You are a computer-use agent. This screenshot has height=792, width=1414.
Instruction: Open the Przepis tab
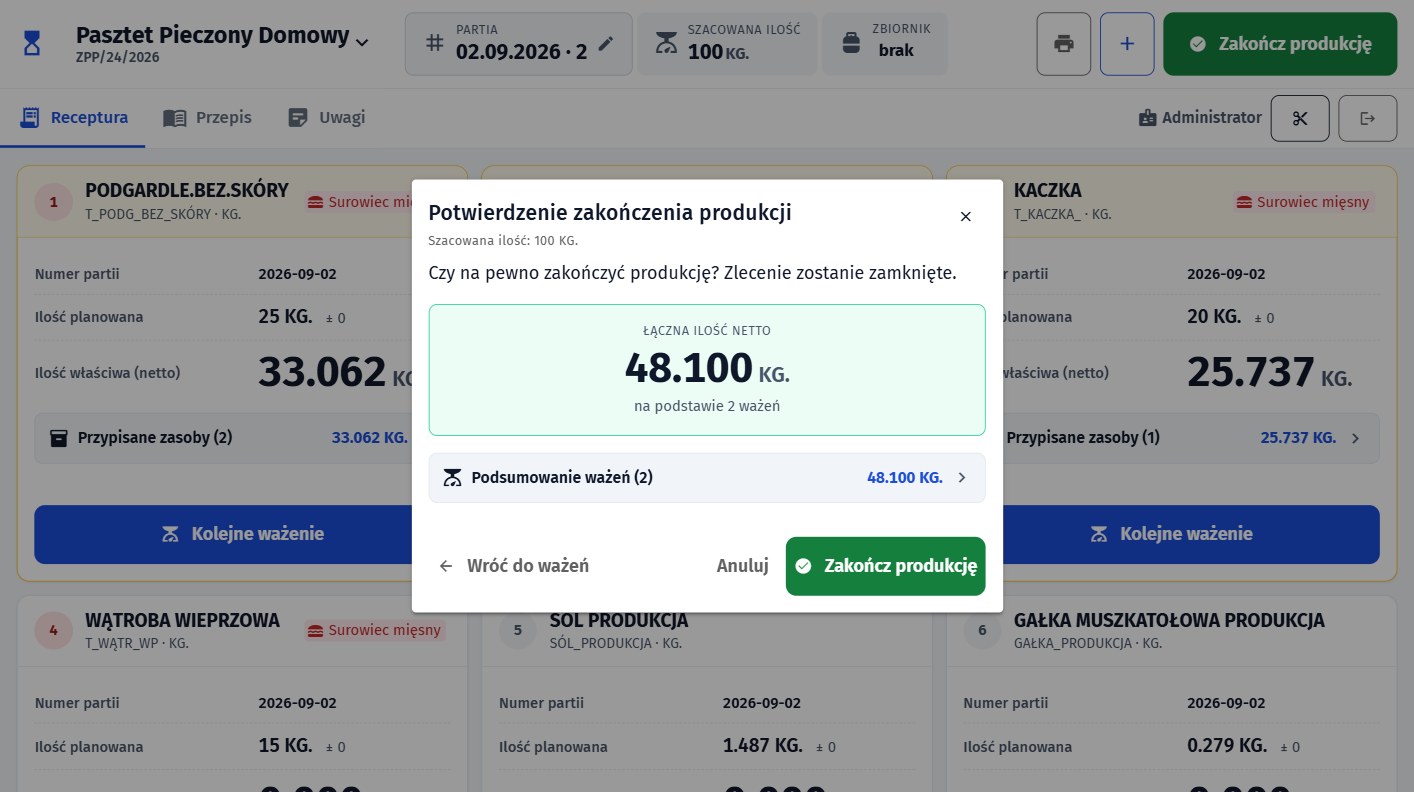click(x=208, y=118)
